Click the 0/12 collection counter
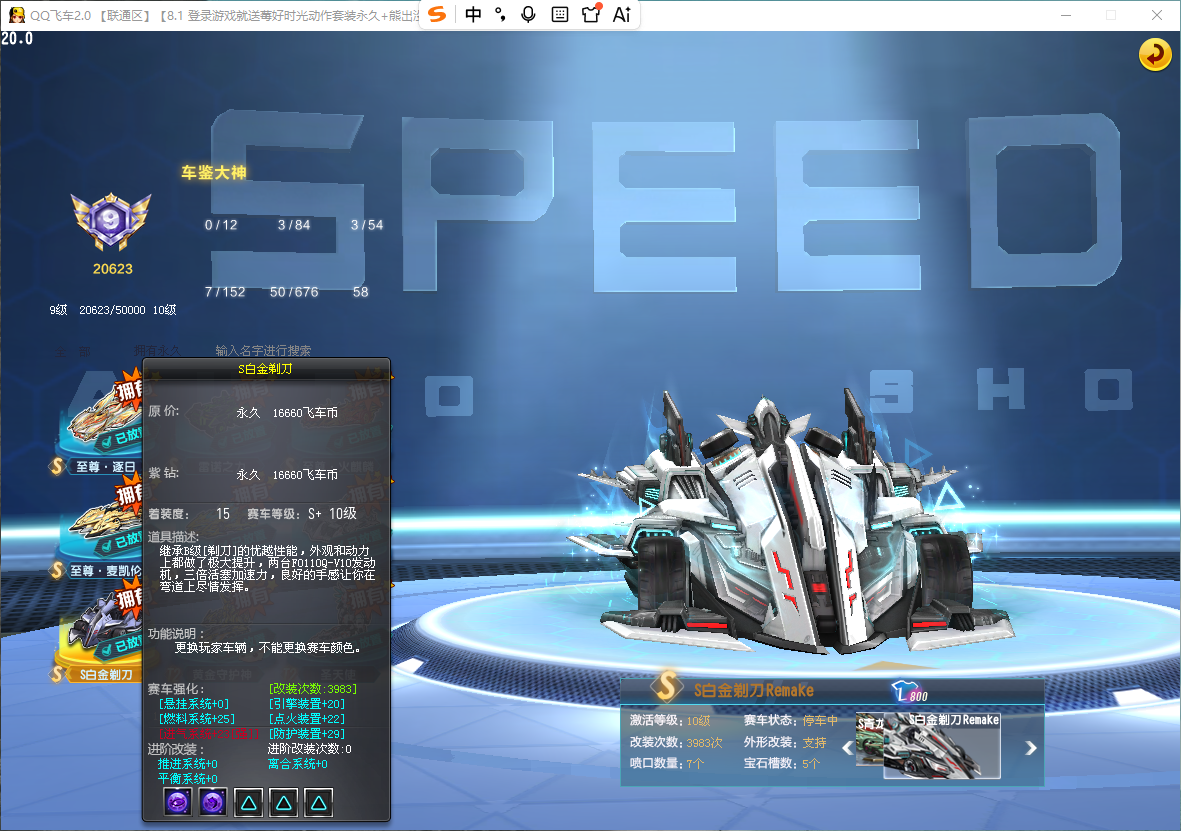 [x=221, y=225]
